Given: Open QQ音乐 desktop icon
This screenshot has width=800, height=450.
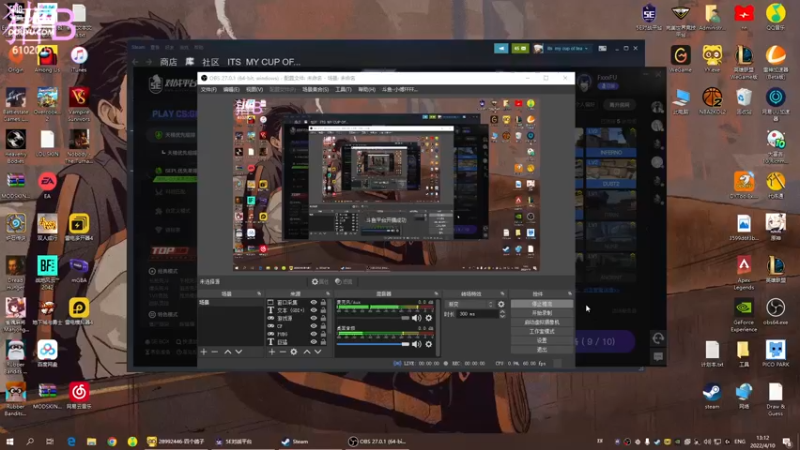Looking at the screenshot, I should [776, 16].
